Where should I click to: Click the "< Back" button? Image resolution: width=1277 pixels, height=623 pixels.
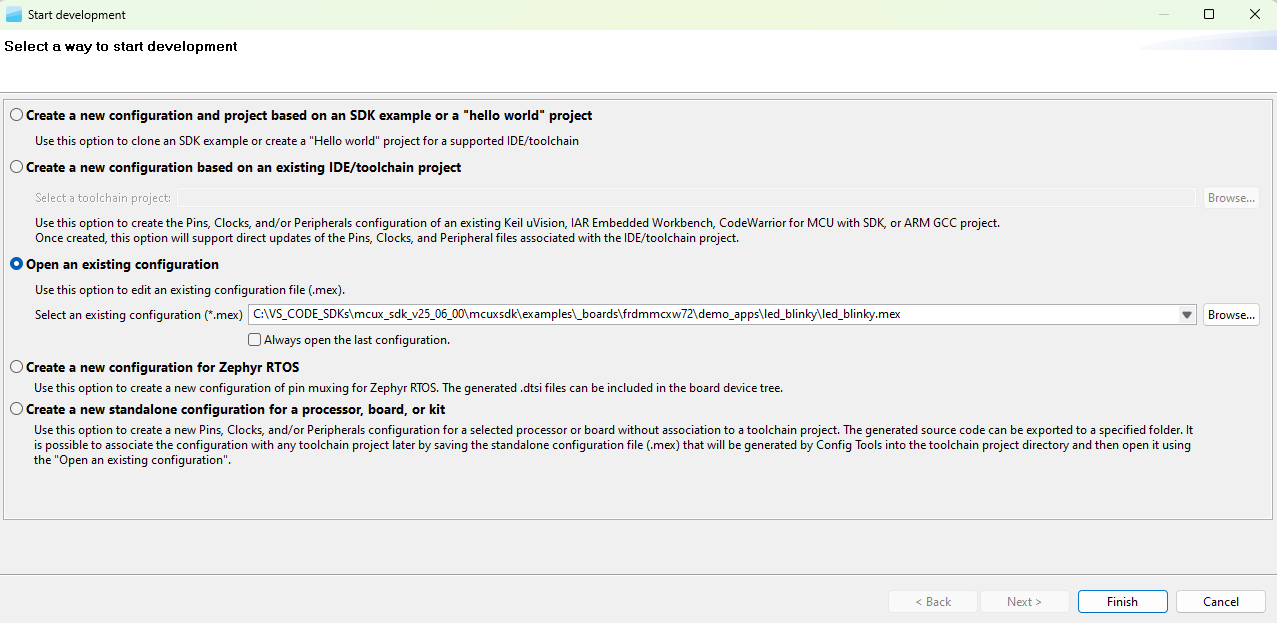pos(932,601)
